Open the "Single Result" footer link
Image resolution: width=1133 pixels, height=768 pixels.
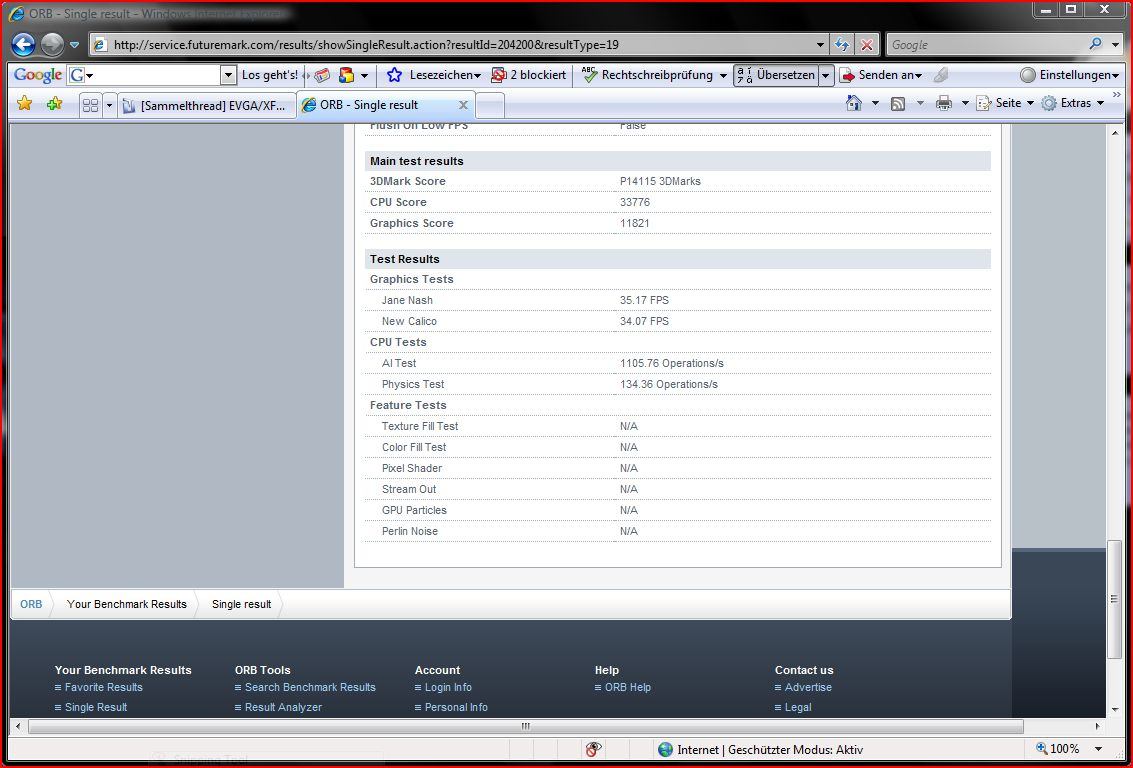pos(96,707)
